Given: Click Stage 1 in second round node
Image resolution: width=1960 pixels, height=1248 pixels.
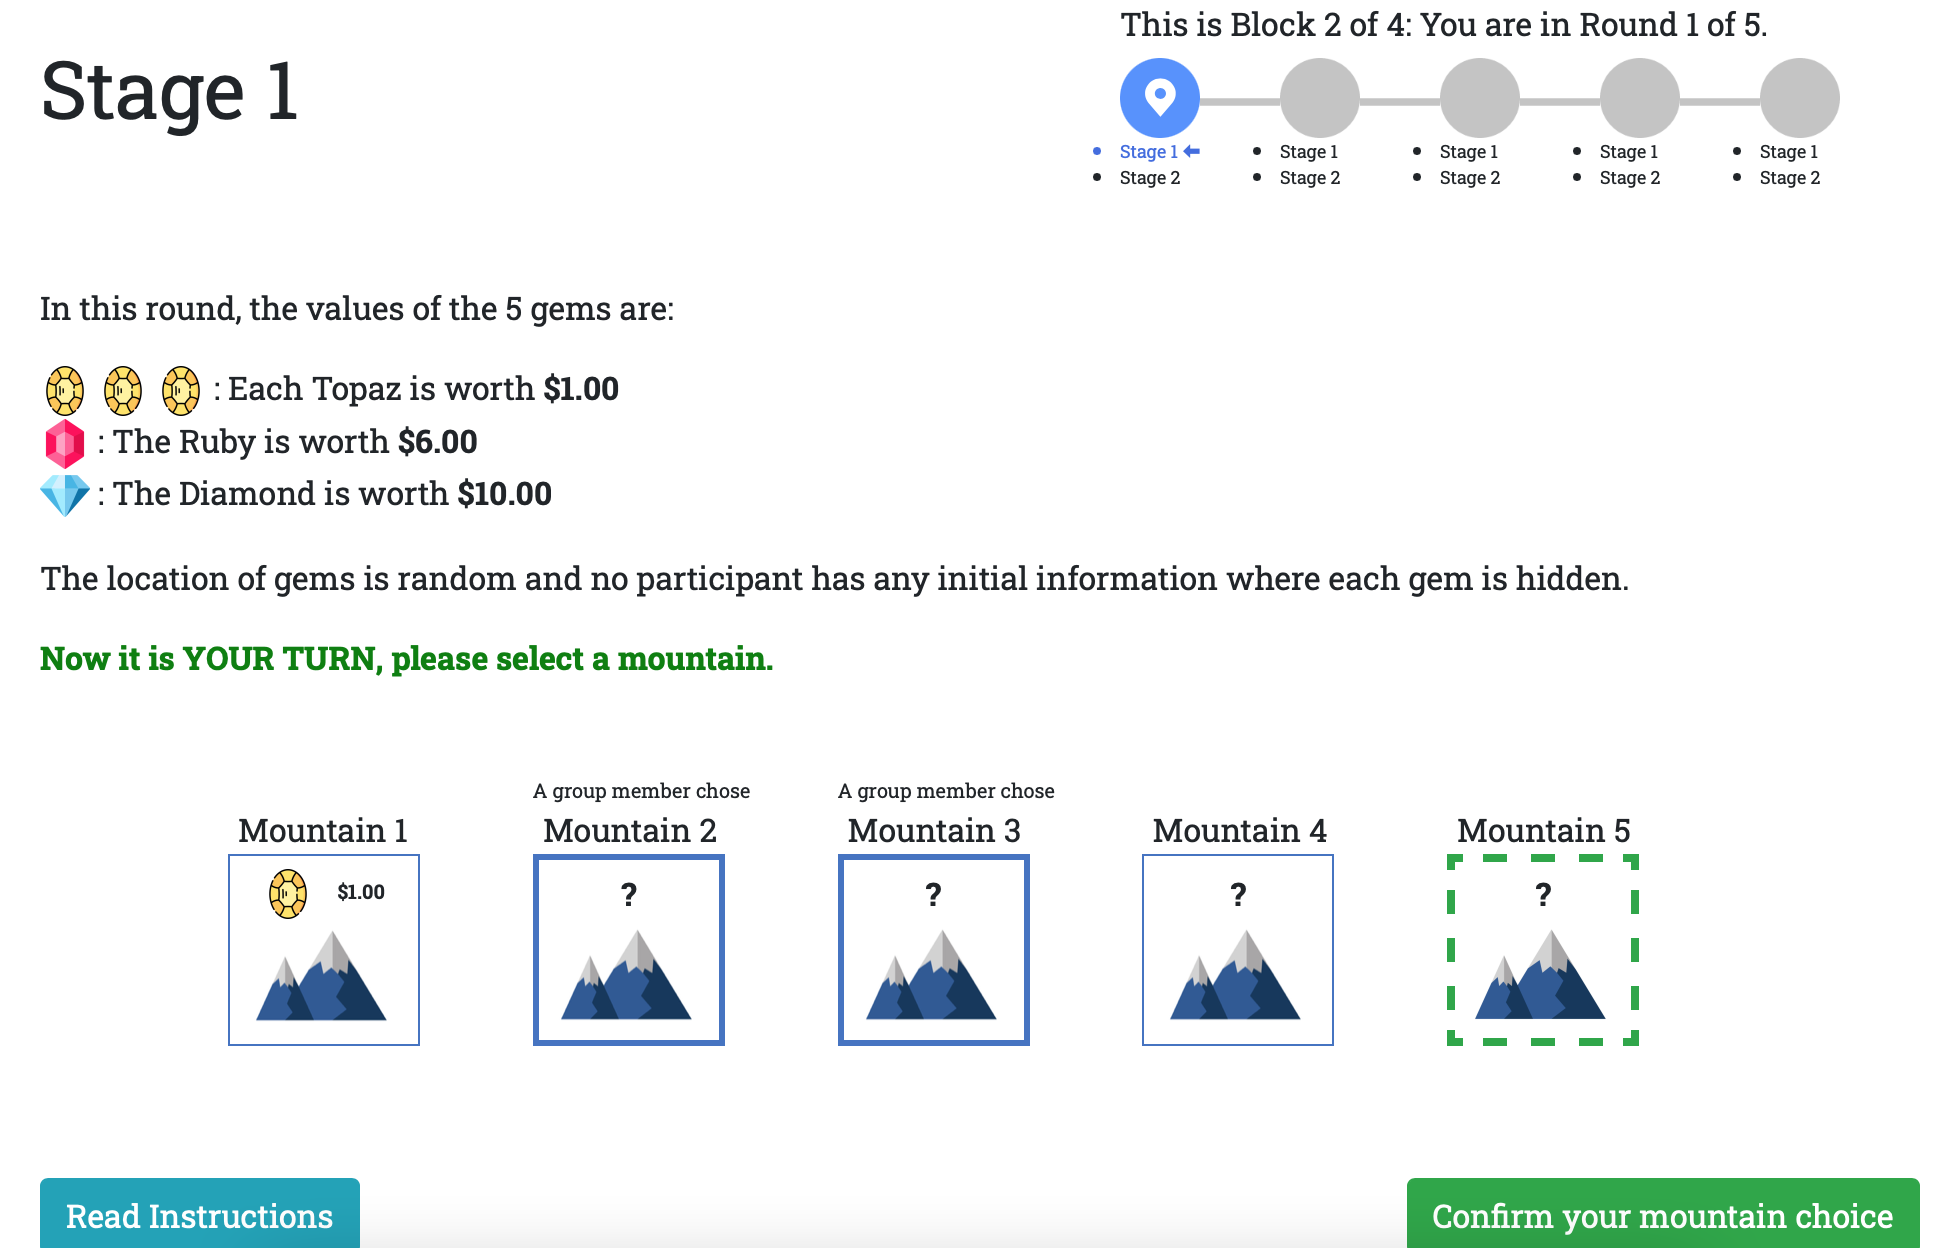Looking at the screenshot, I should [x=1310, y=151].
